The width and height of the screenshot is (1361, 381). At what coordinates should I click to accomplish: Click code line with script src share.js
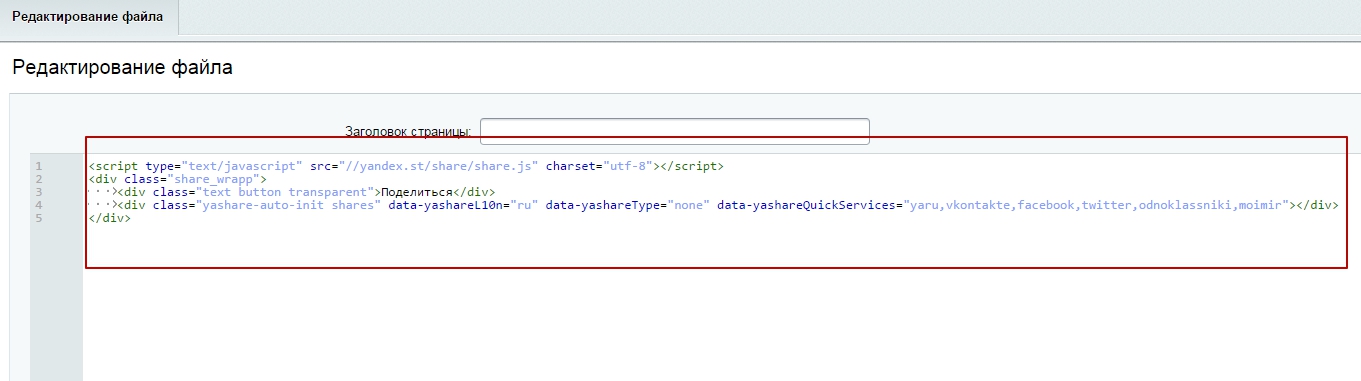(x=406, y=166)
